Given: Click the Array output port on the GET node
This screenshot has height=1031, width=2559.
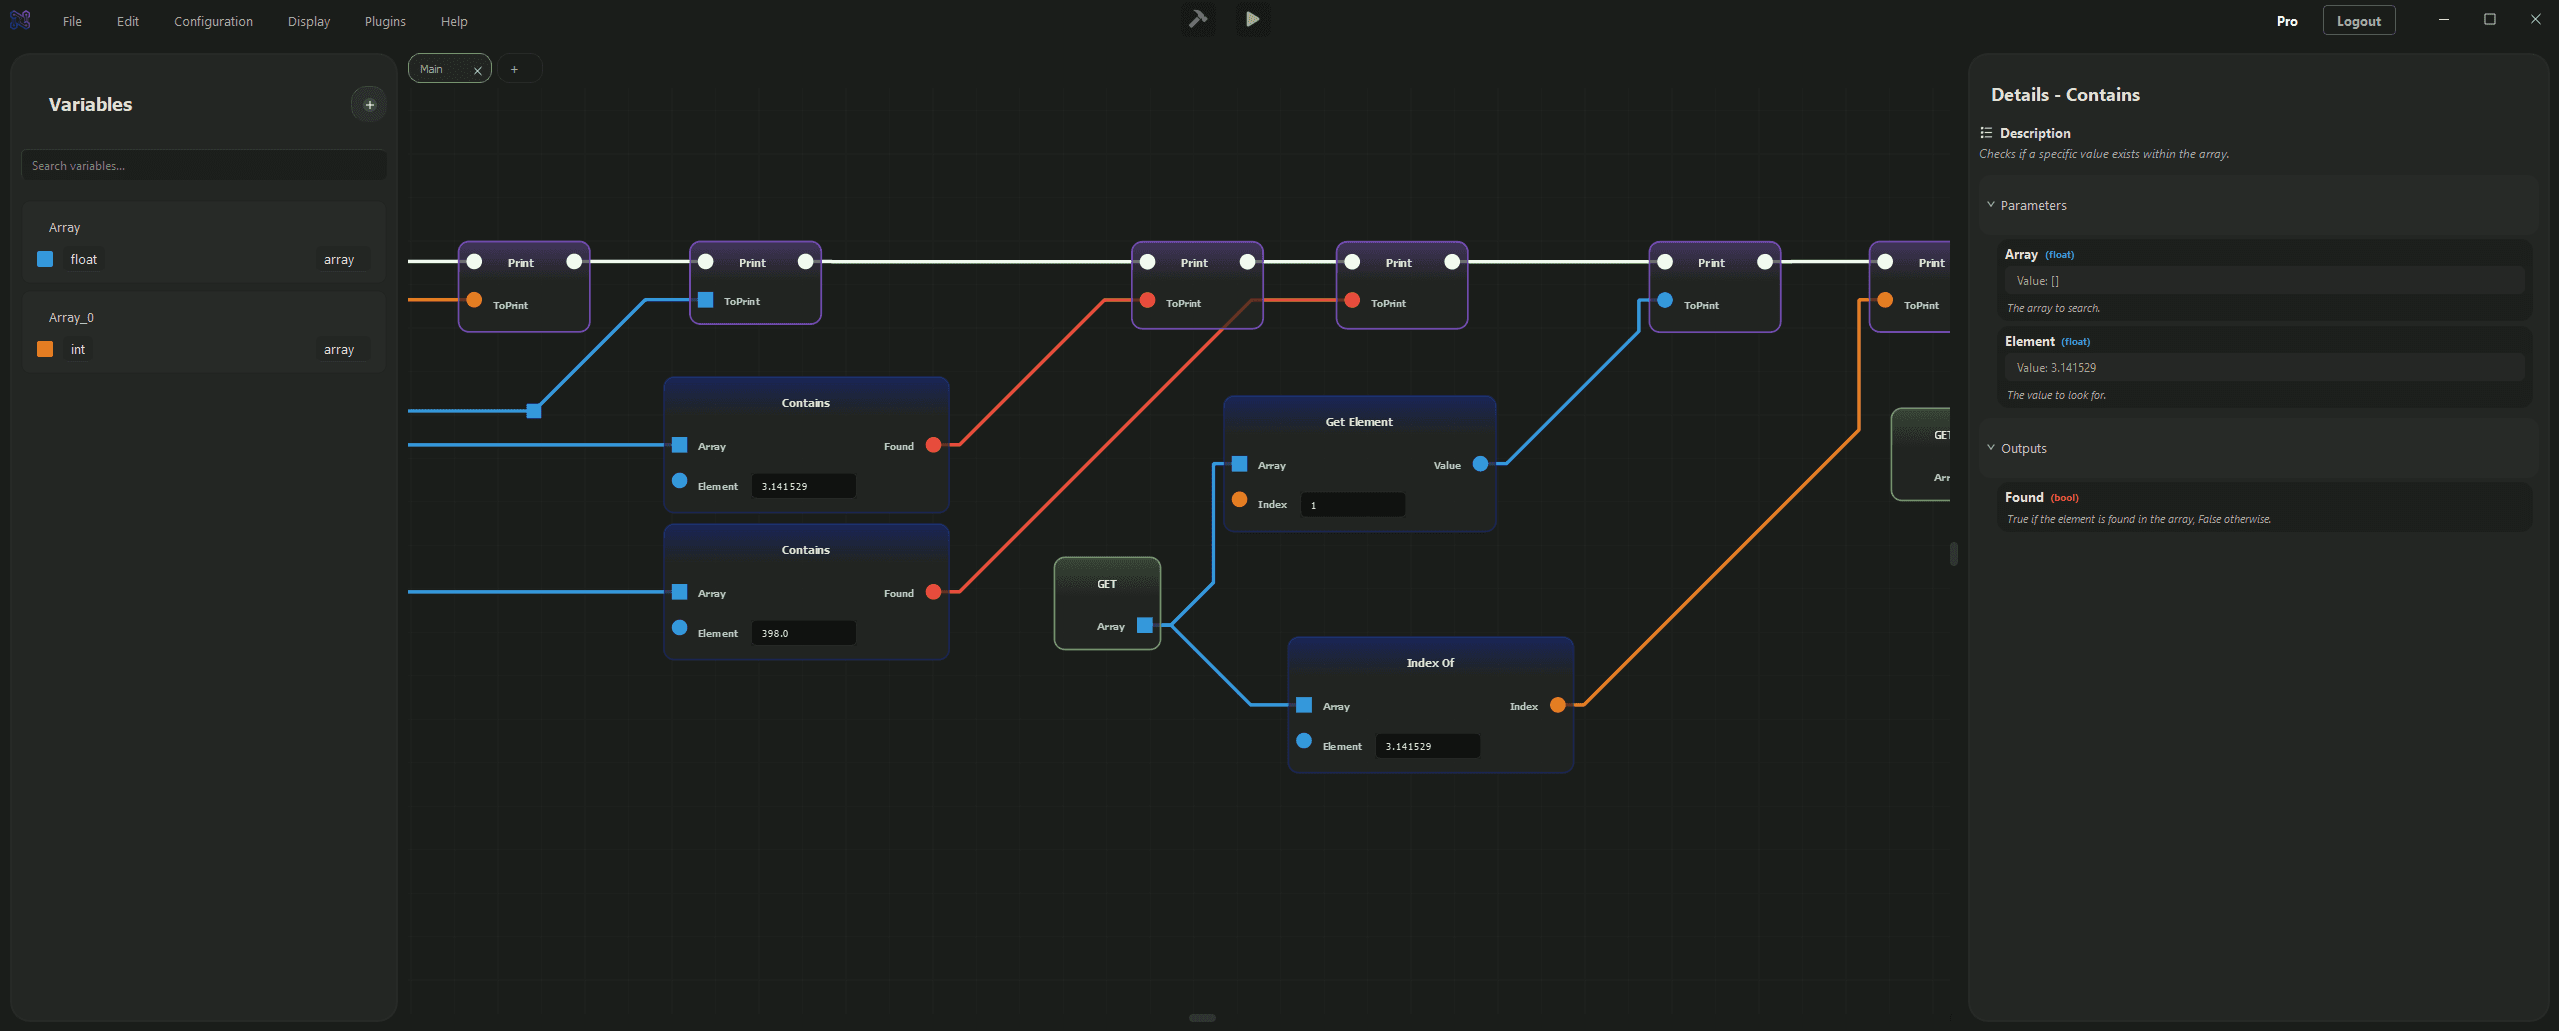Looking at the screenshot, I should tap(1143, 625).
